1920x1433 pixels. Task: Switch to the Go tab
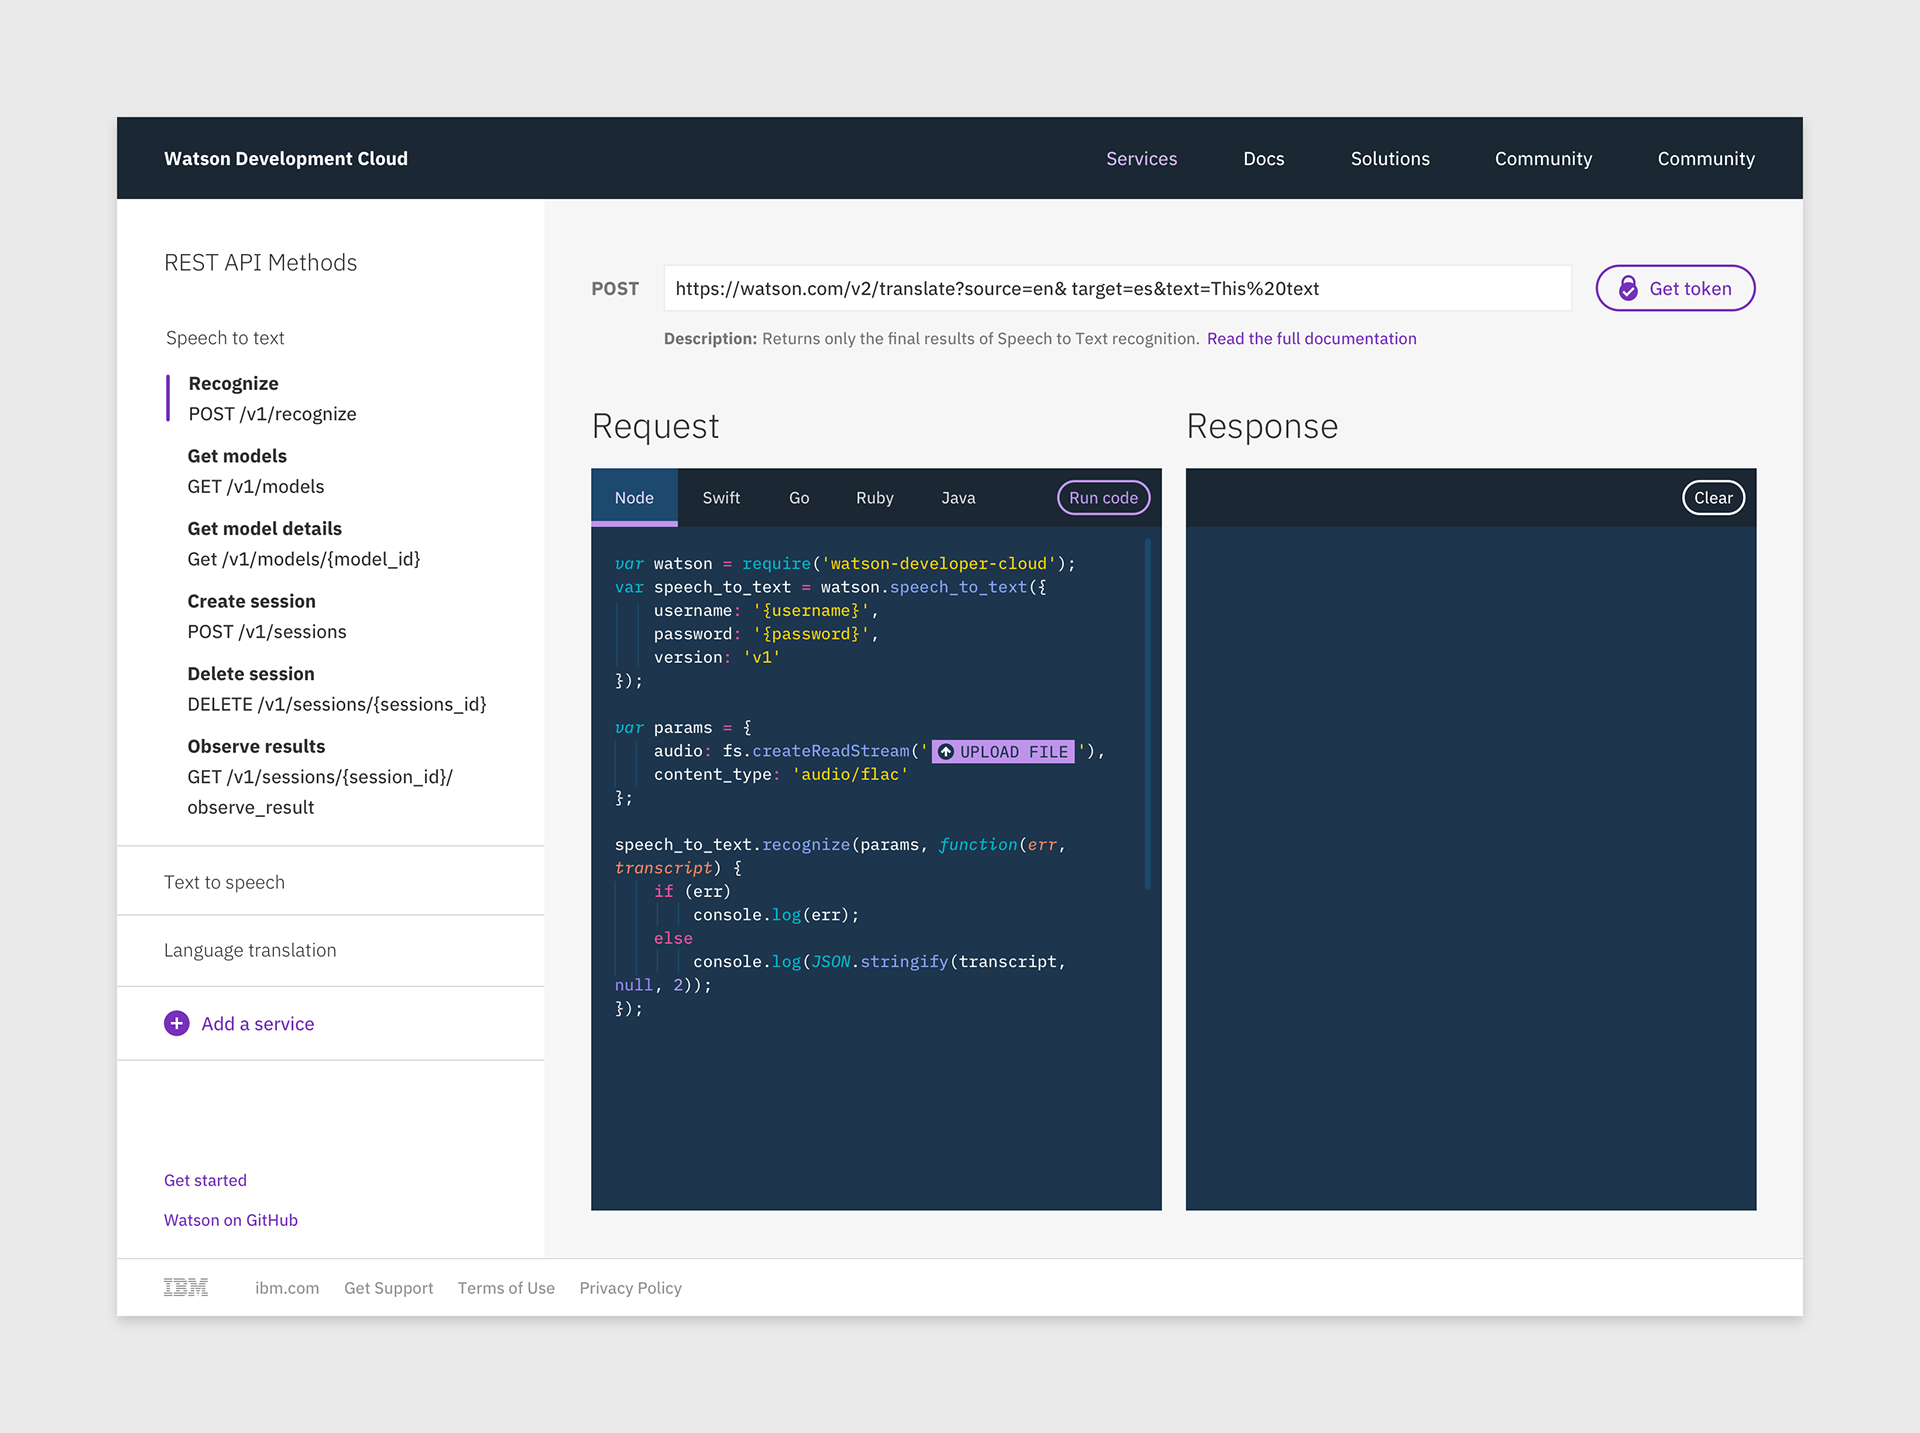[799, 497]
